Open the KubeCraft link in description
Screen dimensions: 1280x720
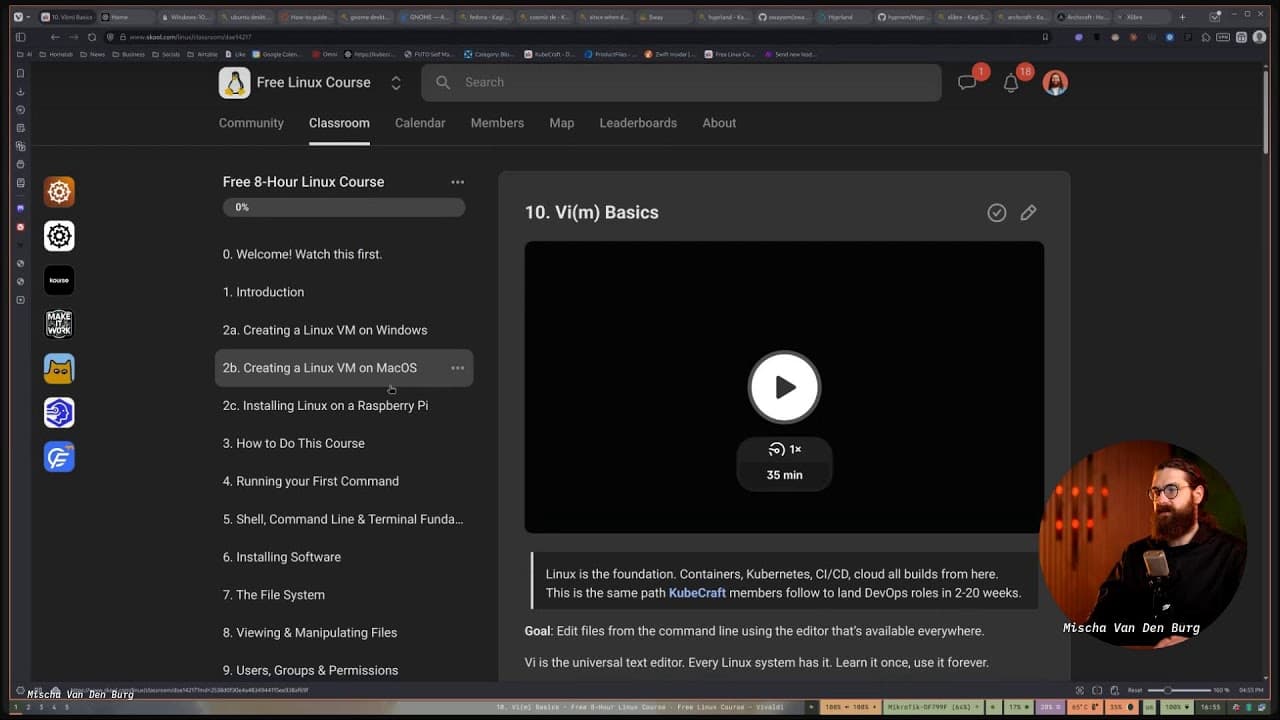[x=697, y=593]
